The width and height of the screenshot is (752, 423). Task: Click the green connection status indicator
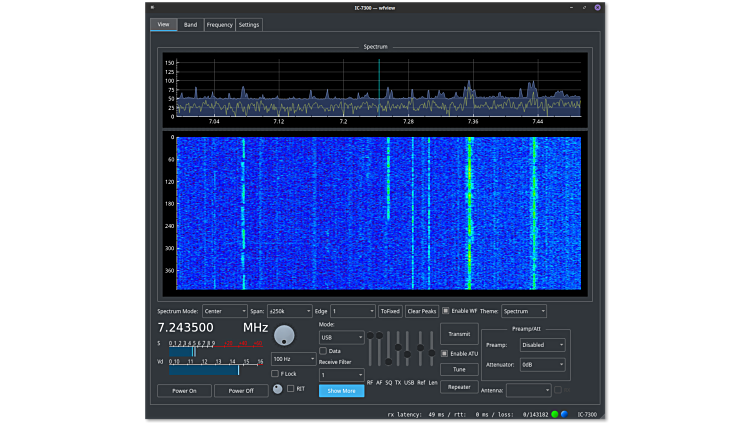coord(555,414)
